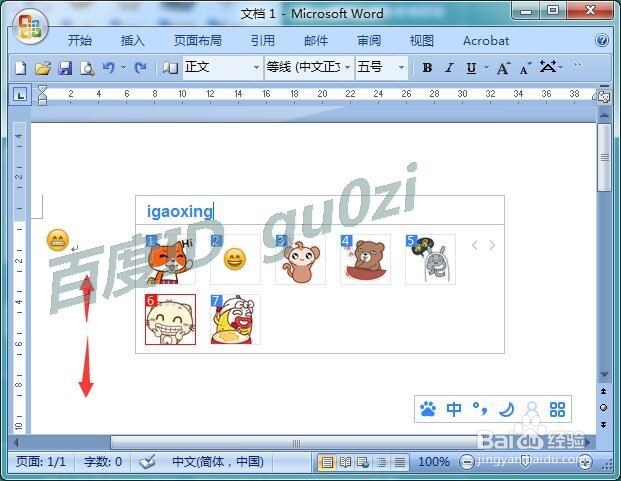Click the Baidu IME paw icon

tap(428, 409)
